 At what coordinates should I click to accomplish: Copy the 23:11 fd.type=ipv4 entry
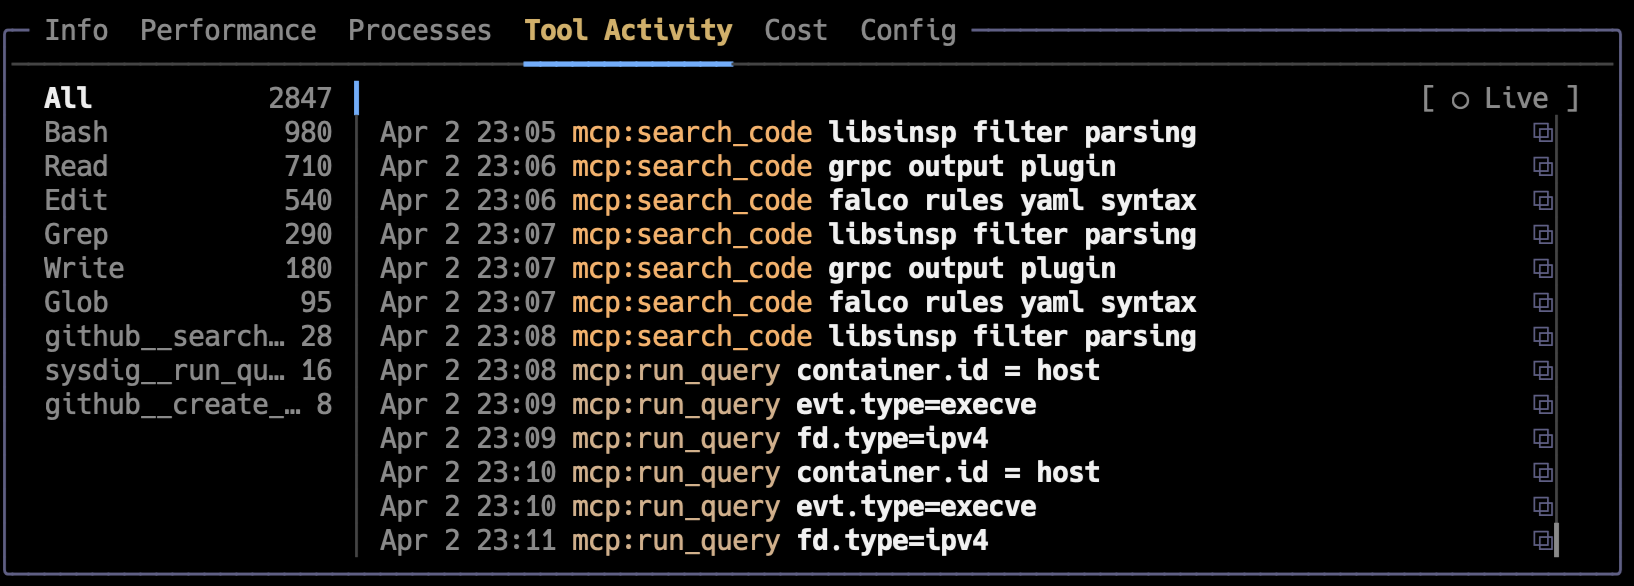1543,540
